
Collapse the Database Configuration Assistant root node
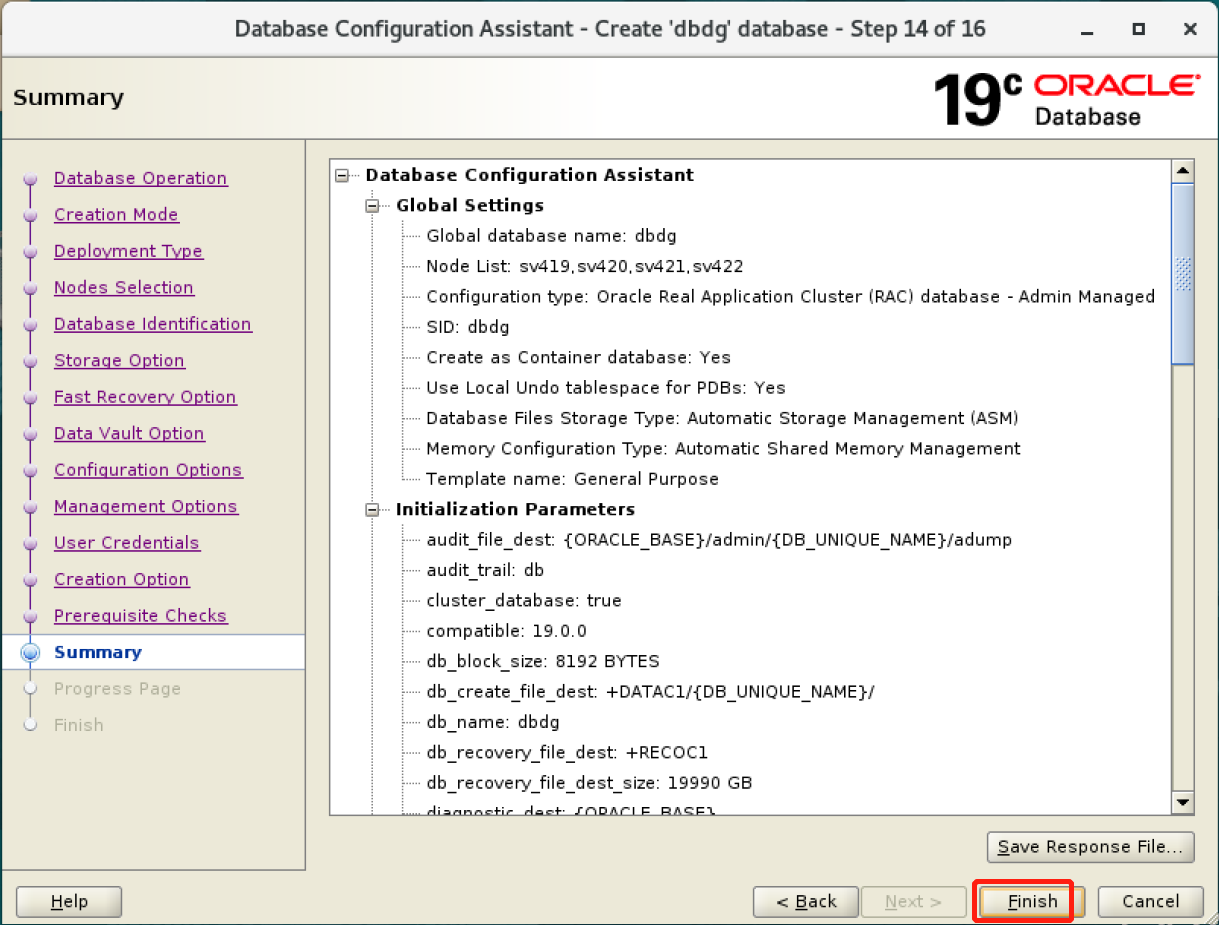343,175
